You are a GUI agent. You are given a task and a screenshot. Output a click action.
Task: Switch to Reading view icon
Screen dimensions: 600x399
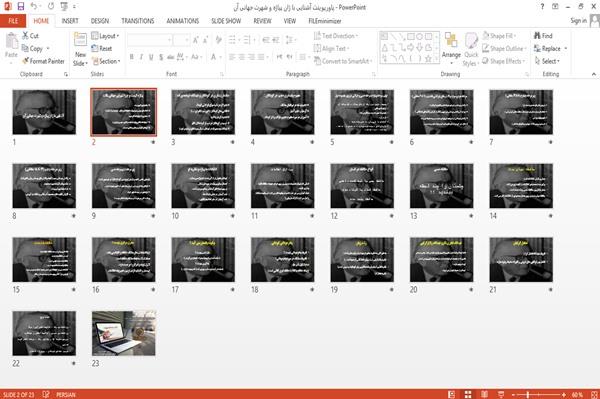pyautogui.click(x=484, y=394)
